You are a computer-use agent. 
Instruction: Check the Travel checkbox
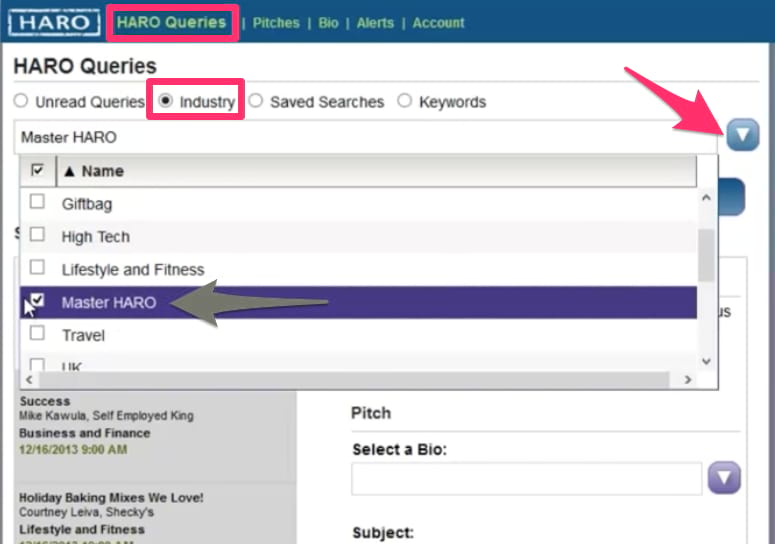click(37, 333)
